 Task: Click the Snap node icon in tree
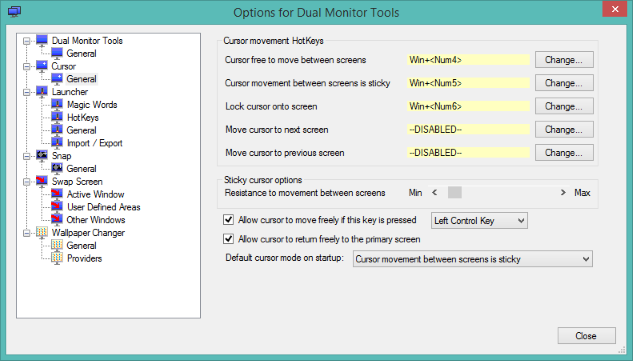click(42, 156)
